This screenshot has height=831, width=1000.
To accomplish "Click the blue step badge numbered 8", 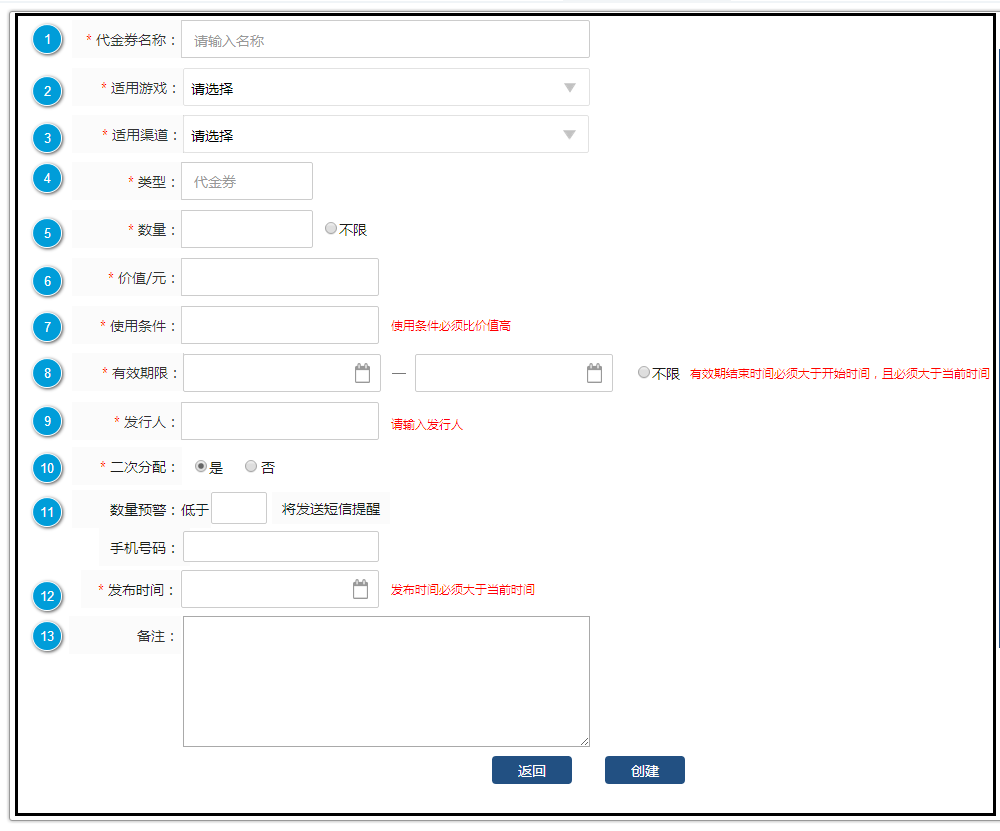I will (x=46, y=373).
